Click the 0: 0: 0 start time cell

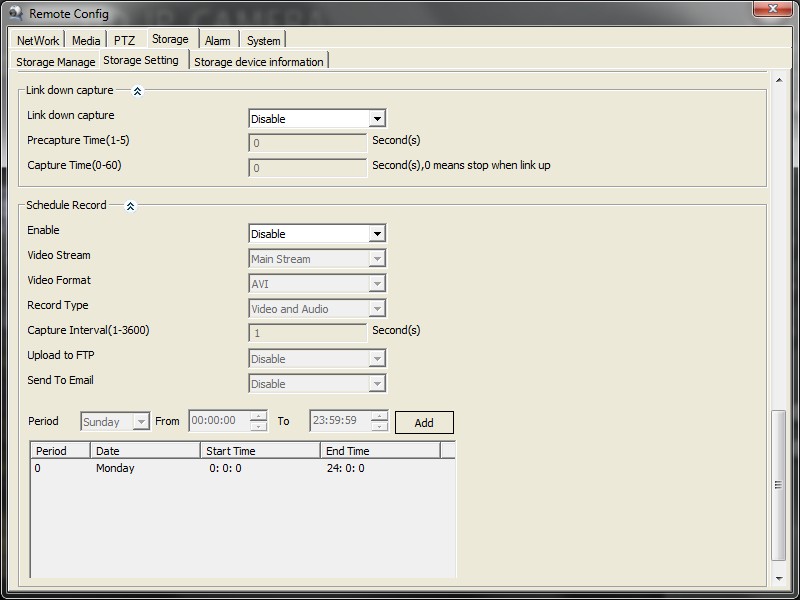click(x=225, y=468)
